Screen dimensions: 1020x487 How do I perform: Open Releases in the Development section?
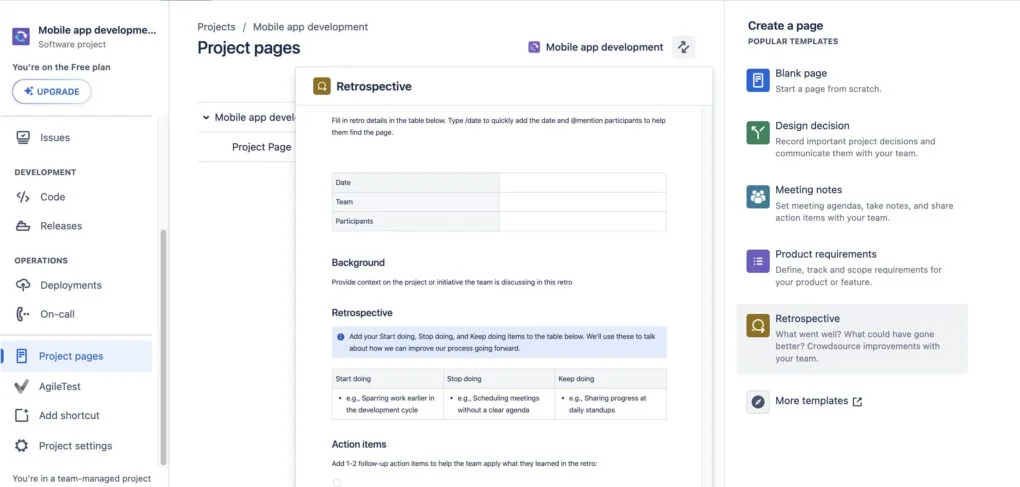click(60, 226)
